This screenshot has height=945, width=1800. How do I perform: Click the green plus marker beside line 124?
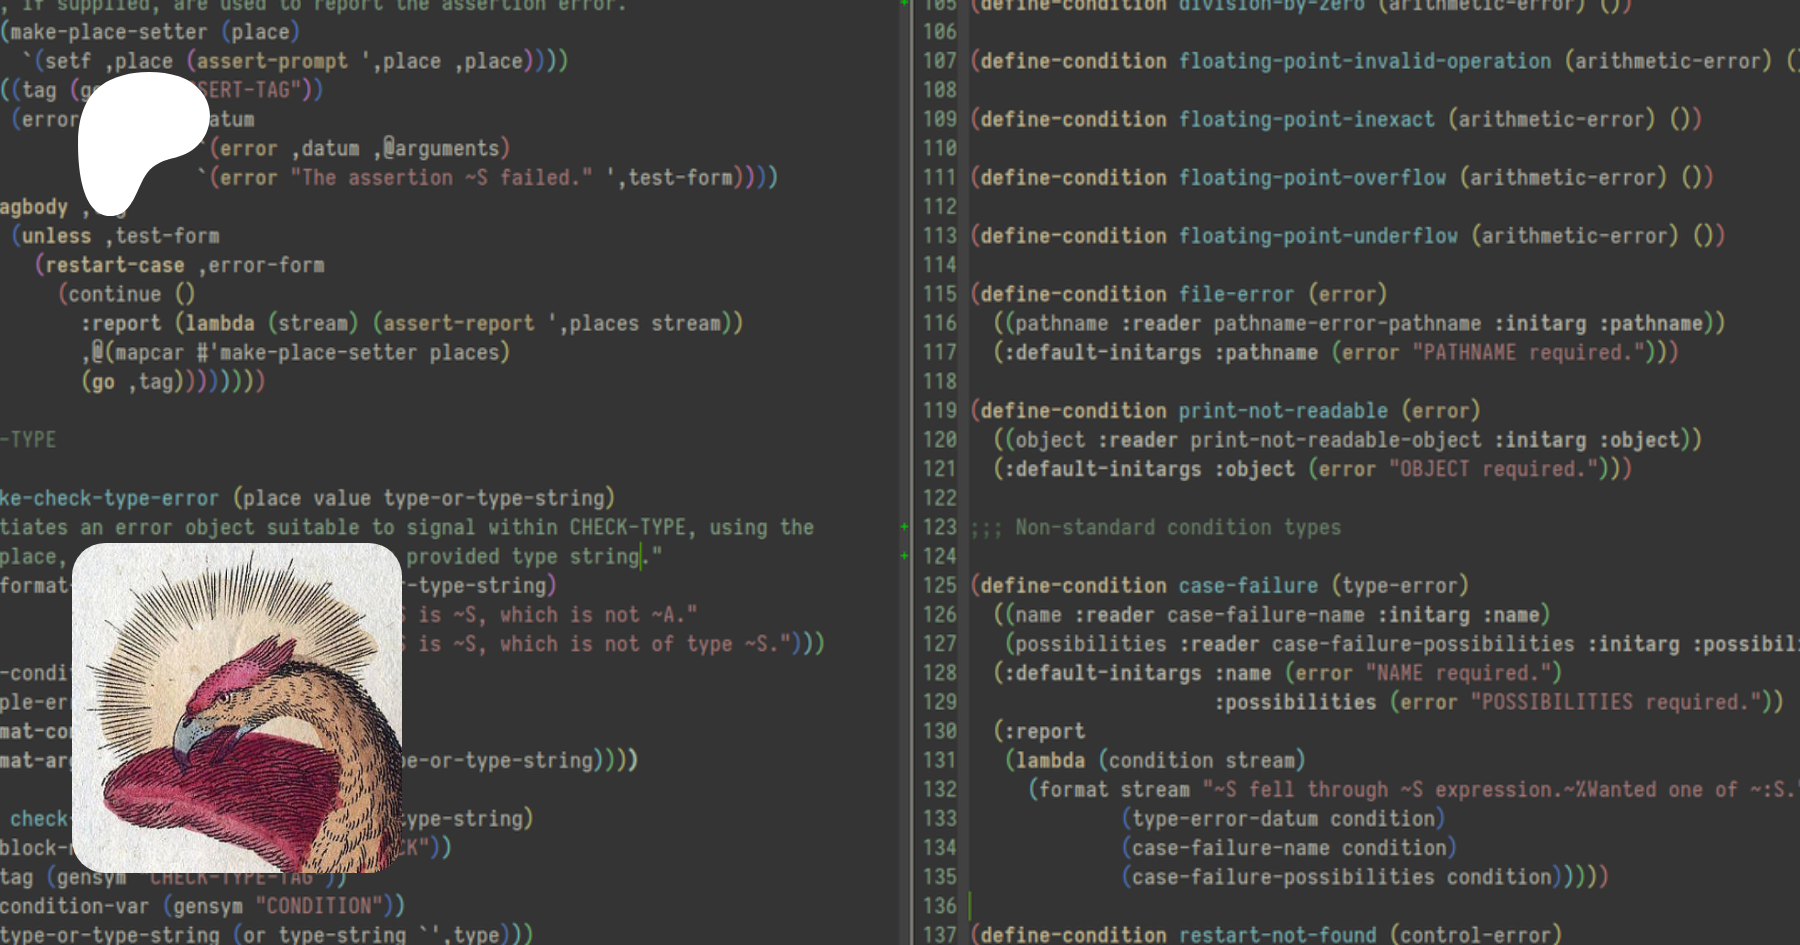click(904, 556)
